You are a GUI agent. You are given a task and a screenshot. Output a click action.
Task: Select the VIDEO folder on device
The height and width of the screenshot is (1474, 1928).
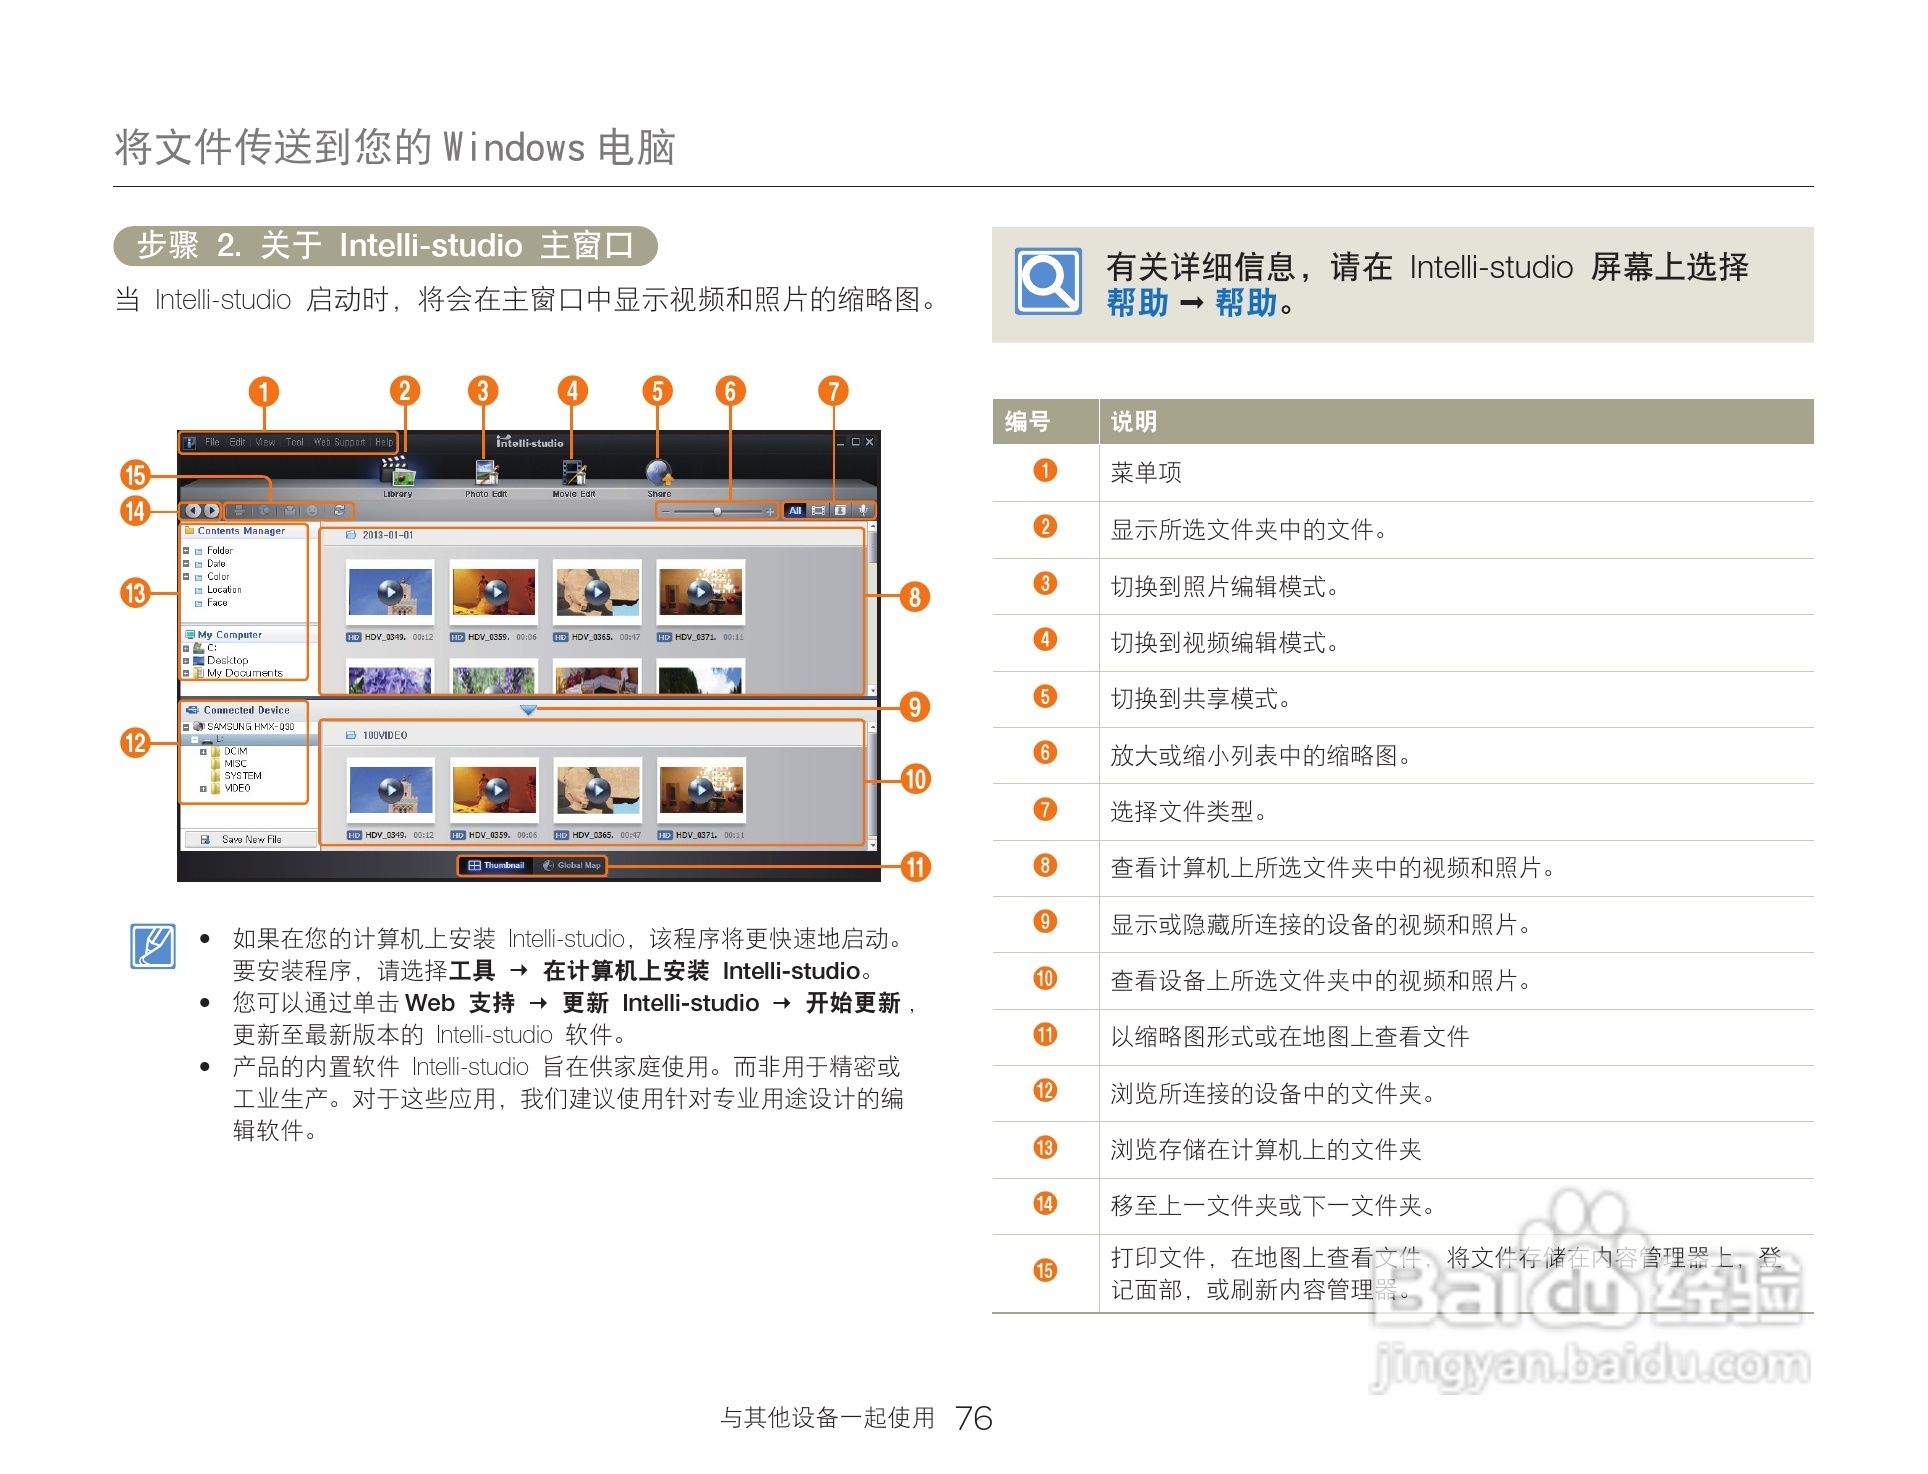pos(231,788)
